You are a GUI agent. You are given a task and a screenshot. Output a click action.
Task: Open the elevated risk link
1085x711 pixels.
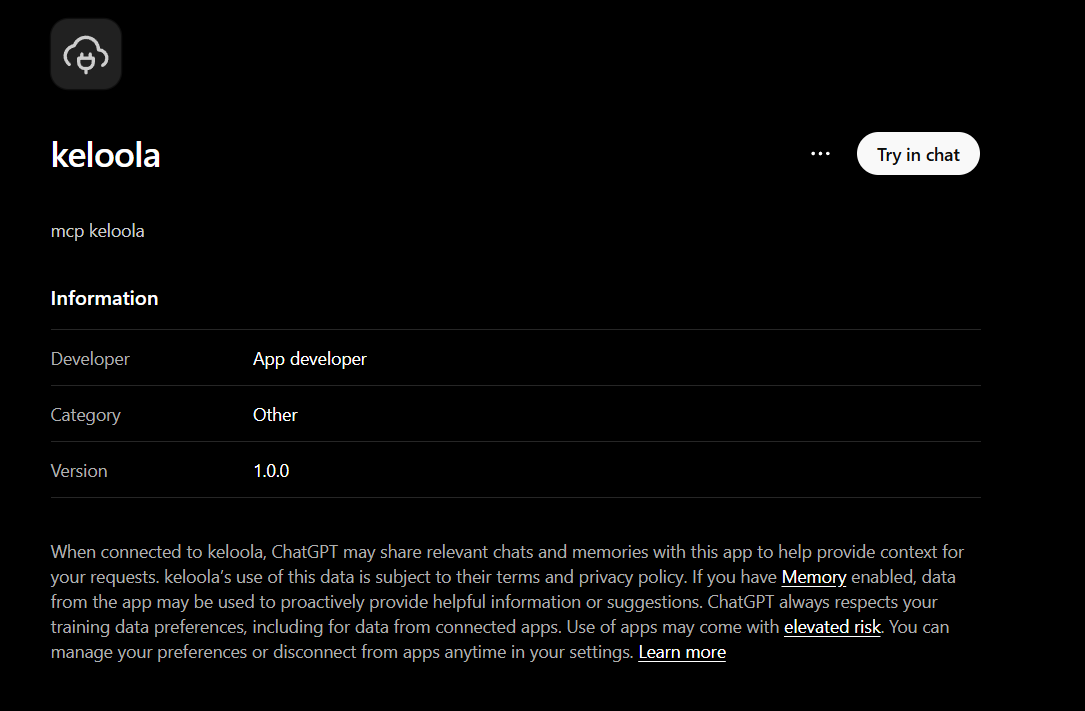pyautogui.click(x=832, y=627)
